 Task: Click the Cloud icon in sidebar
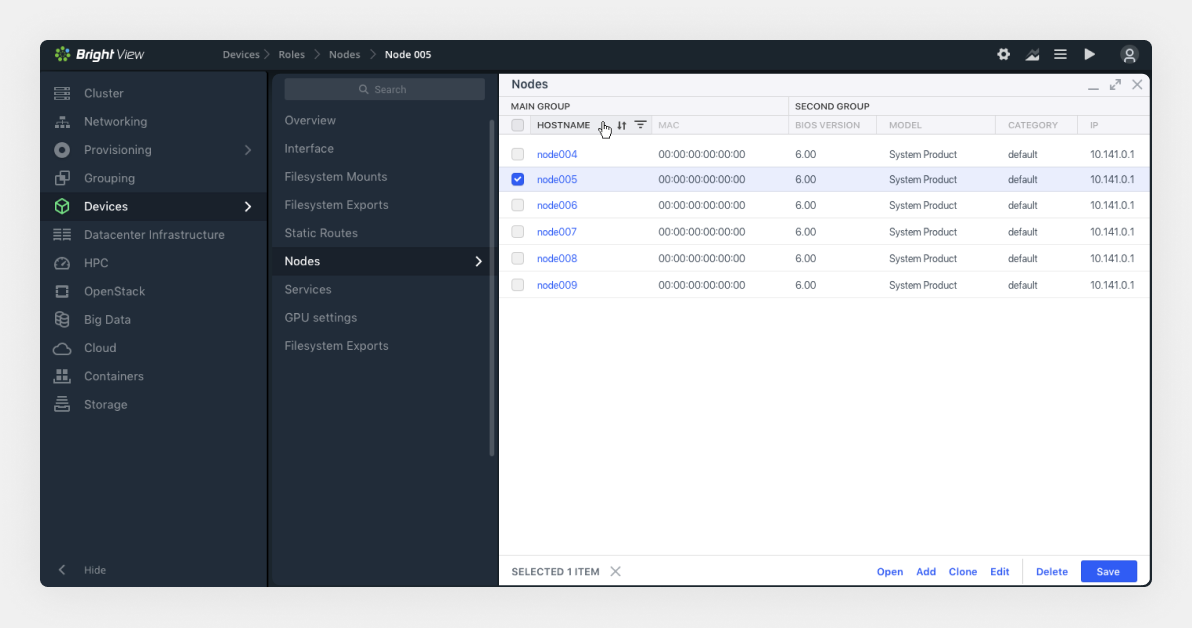[62, 348]
